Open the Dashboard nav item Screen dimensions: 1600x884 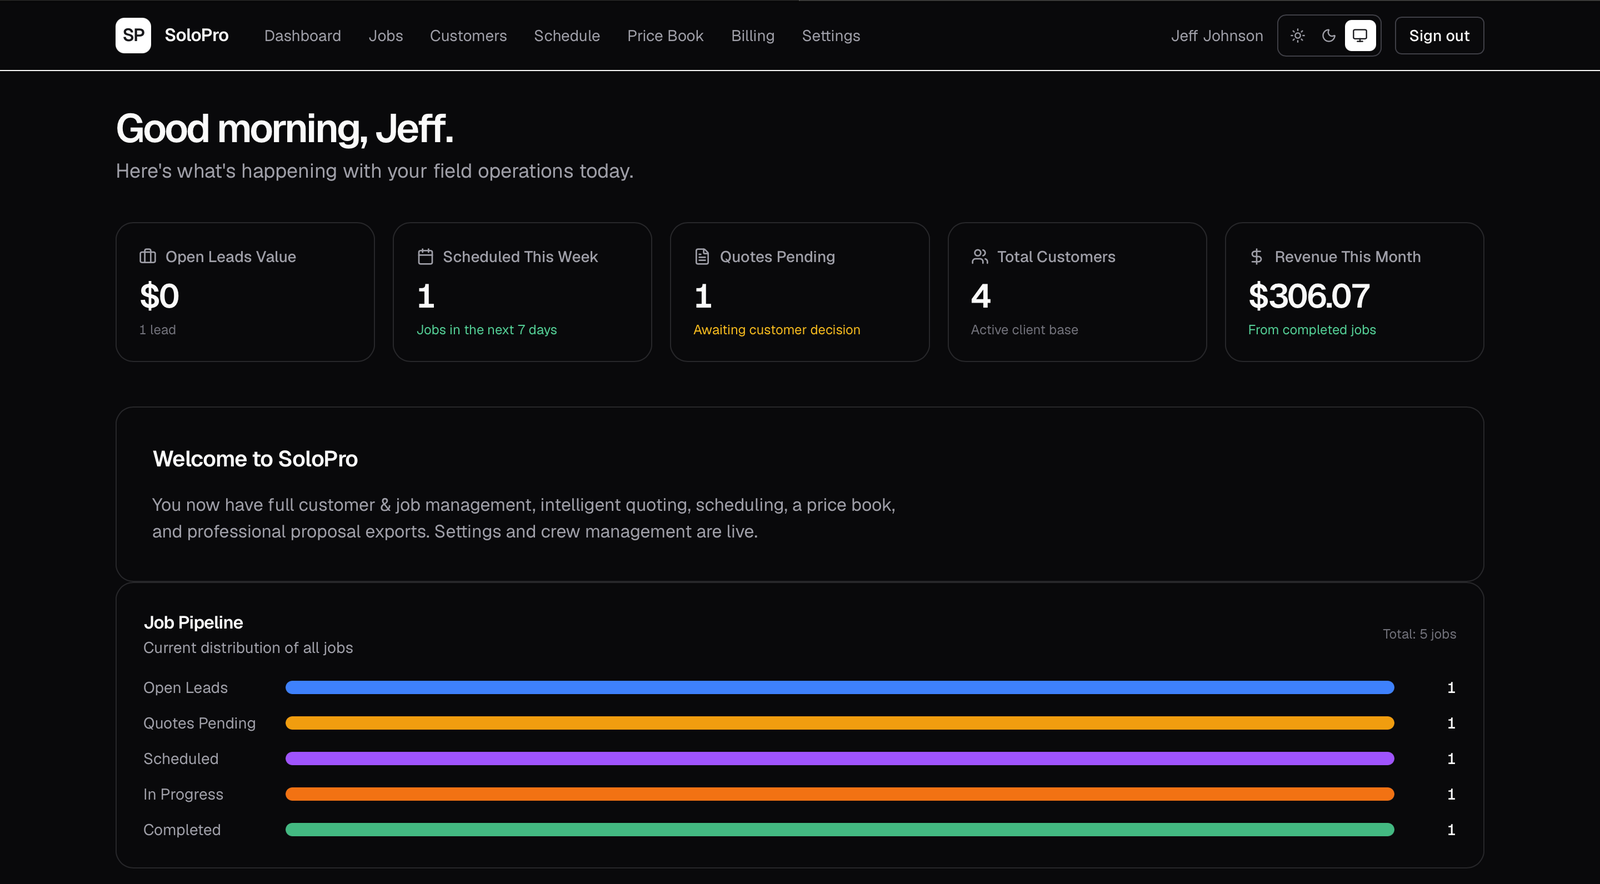[x=302, y=36]
